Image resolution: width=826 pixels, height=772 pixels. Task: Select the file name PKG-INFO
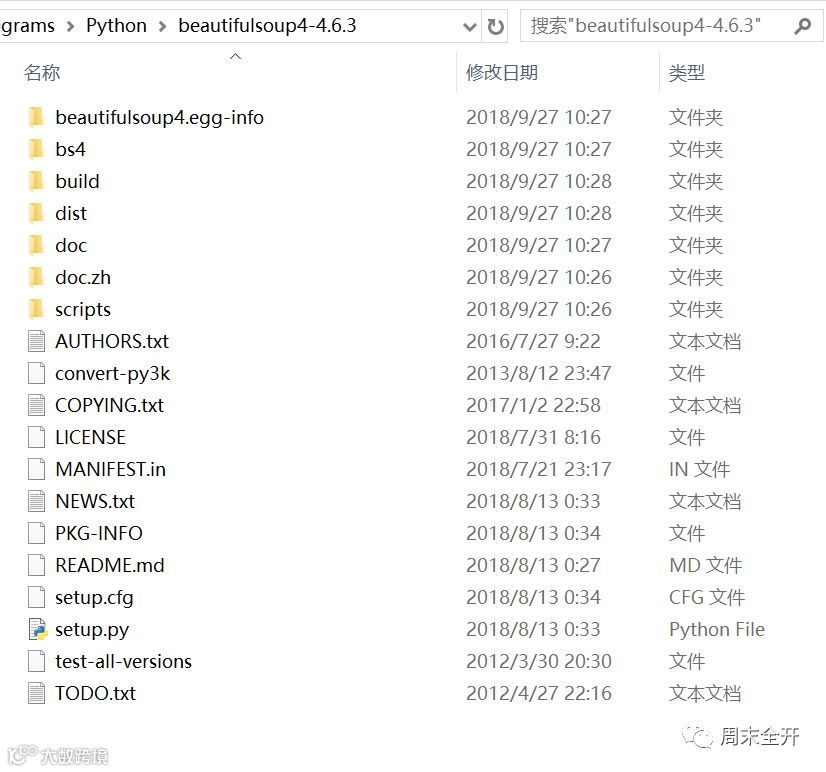click(x=99, y=533)
